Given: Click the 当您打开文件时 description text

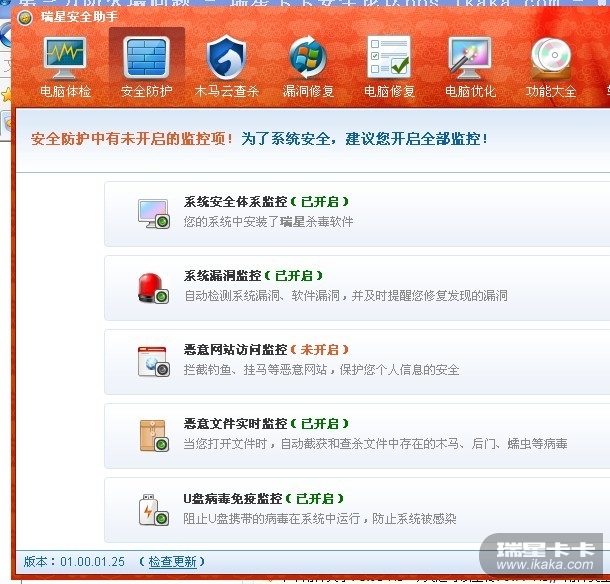Looking at the screenshot, I should pos(375,444).
